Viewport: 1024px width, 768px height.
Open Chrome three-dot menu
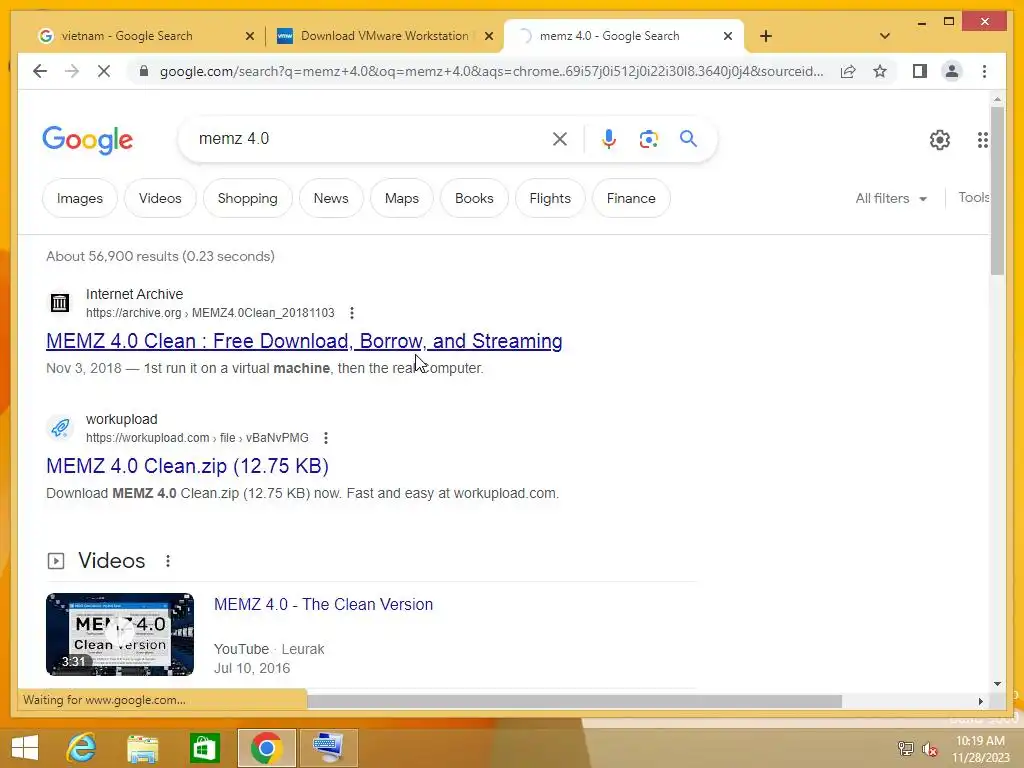984,71
